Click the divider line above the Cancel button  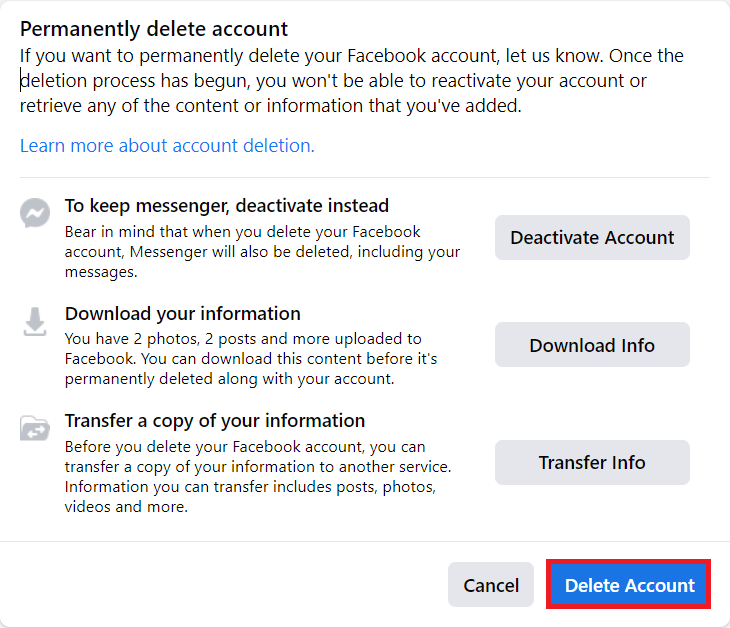coord(365,542)
